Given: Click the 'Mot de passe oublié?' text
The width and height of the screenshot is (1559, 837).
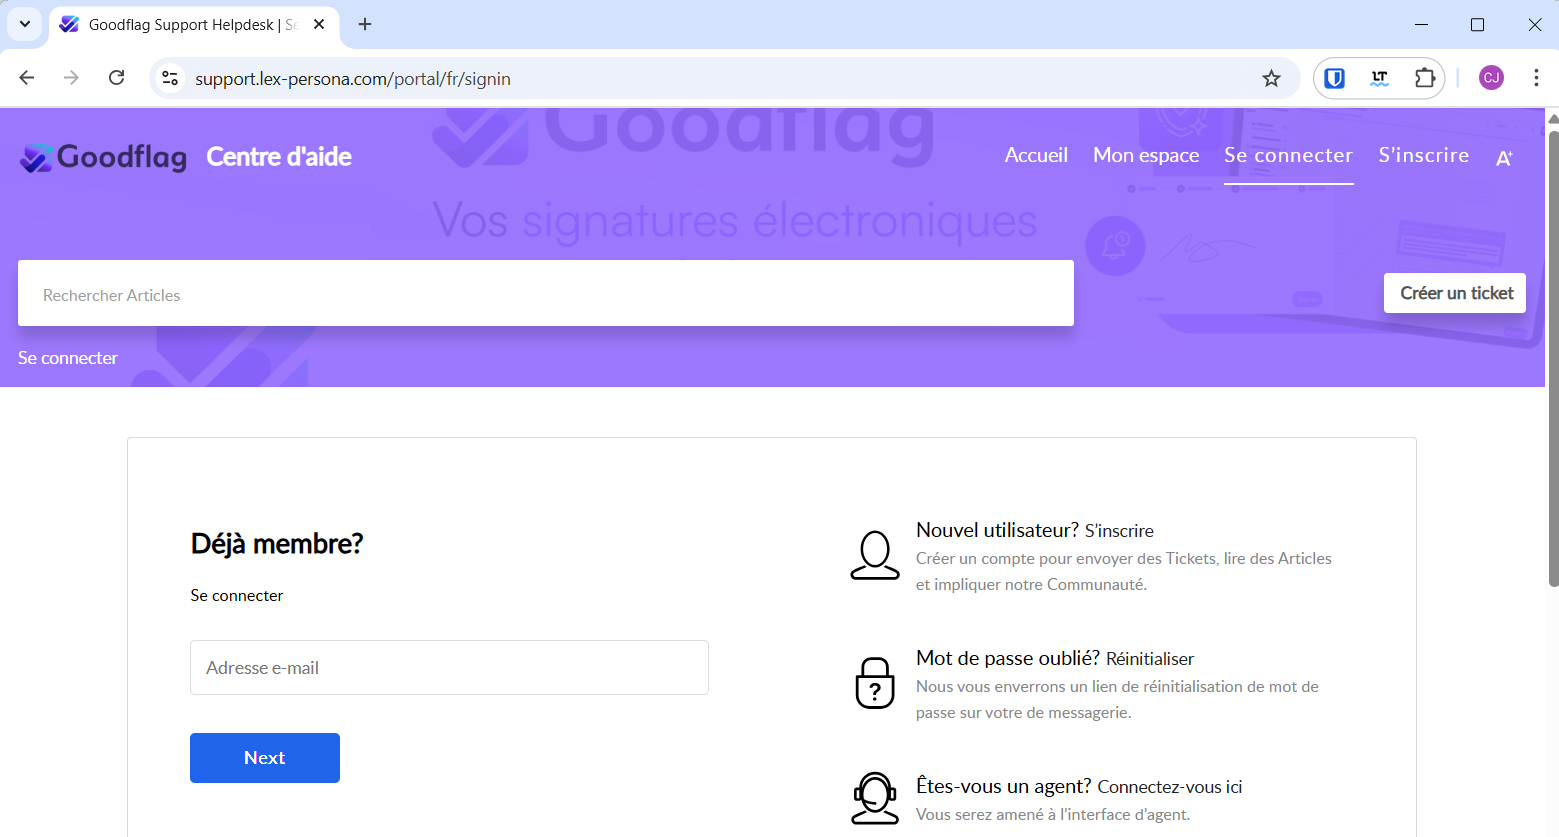Looking at the screenshot, I should pos(1008,658).
